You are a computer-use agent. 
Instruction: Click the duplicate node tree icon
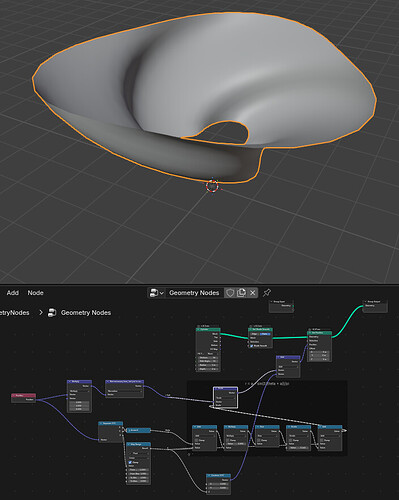coord(241,293)
